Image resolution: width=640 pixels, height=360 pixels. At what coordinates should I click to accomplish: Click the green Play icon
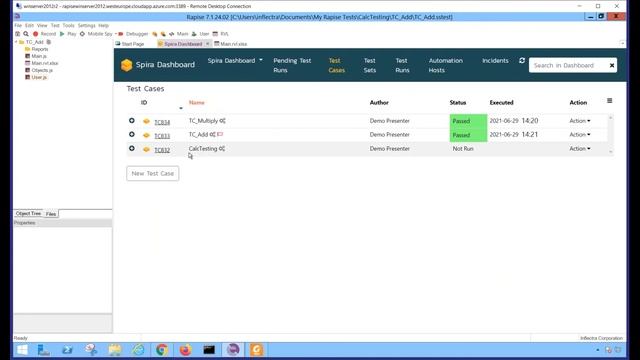coord(62,34)
